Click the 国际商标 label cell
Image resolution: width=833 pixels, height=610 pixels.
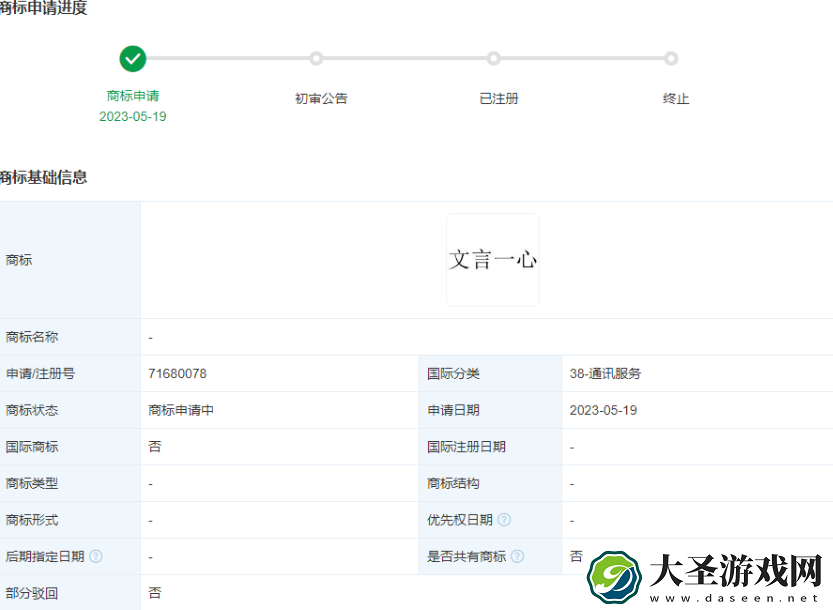(70, 447)
